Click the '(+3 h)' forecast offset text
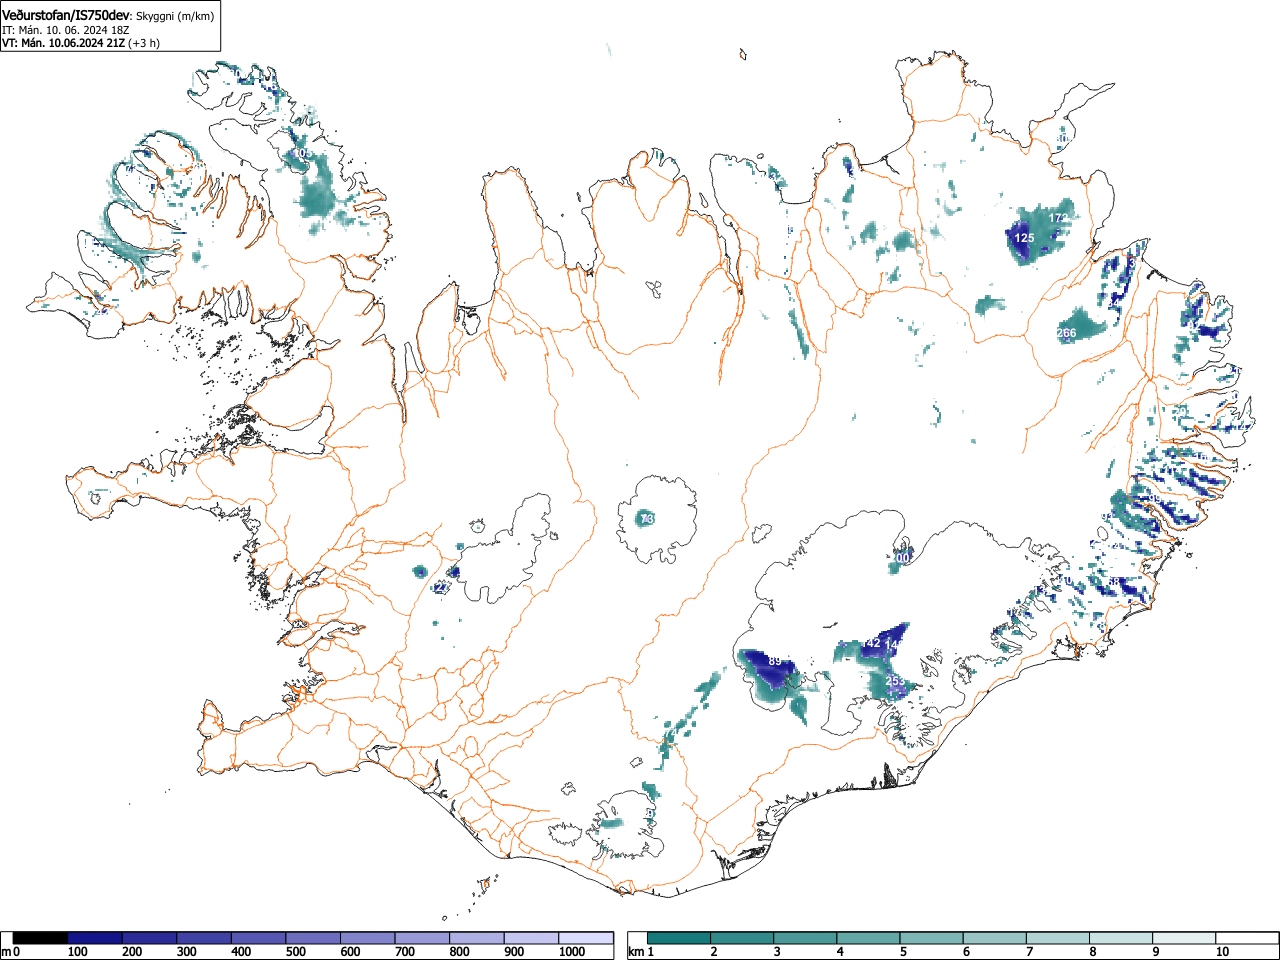Image resolution: width=1280 pixels, height=960 pixels. tap(144, 43)
